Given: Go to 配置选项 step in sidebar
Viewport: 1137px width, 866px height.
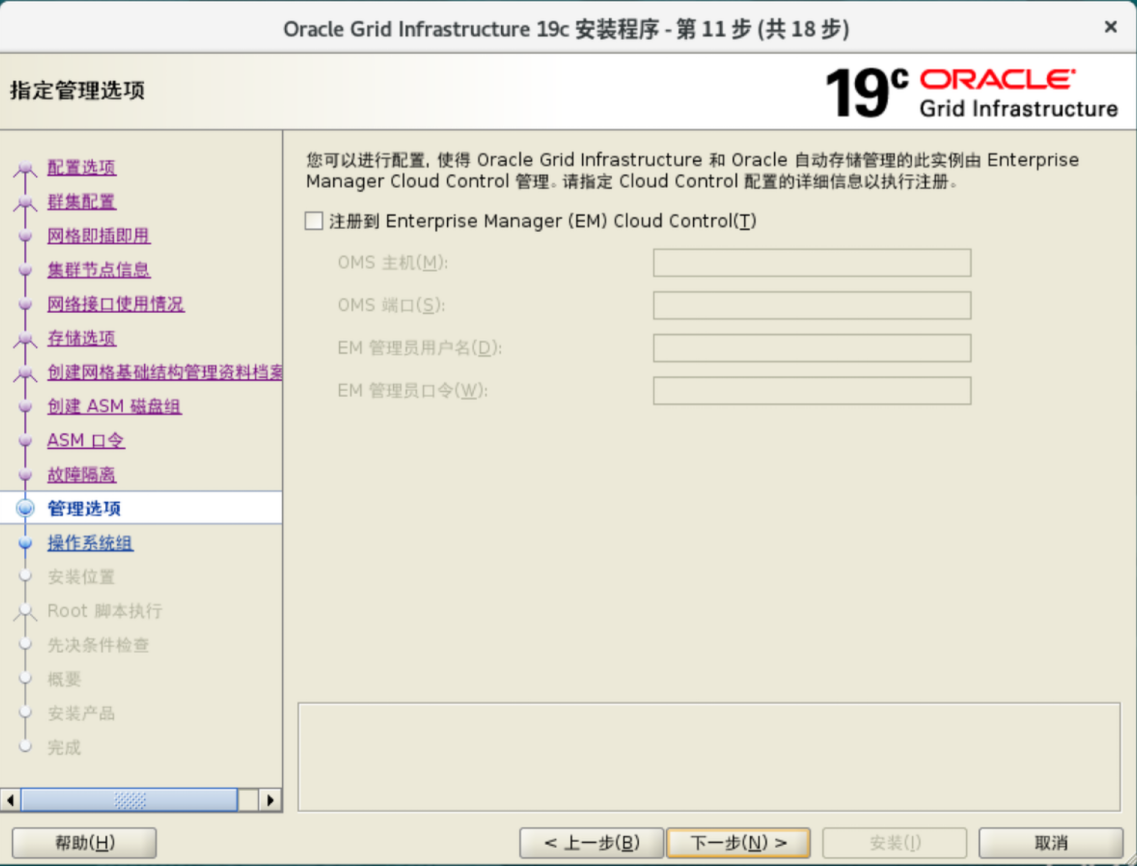Looking at the screenshot, I should click(81, 168).
